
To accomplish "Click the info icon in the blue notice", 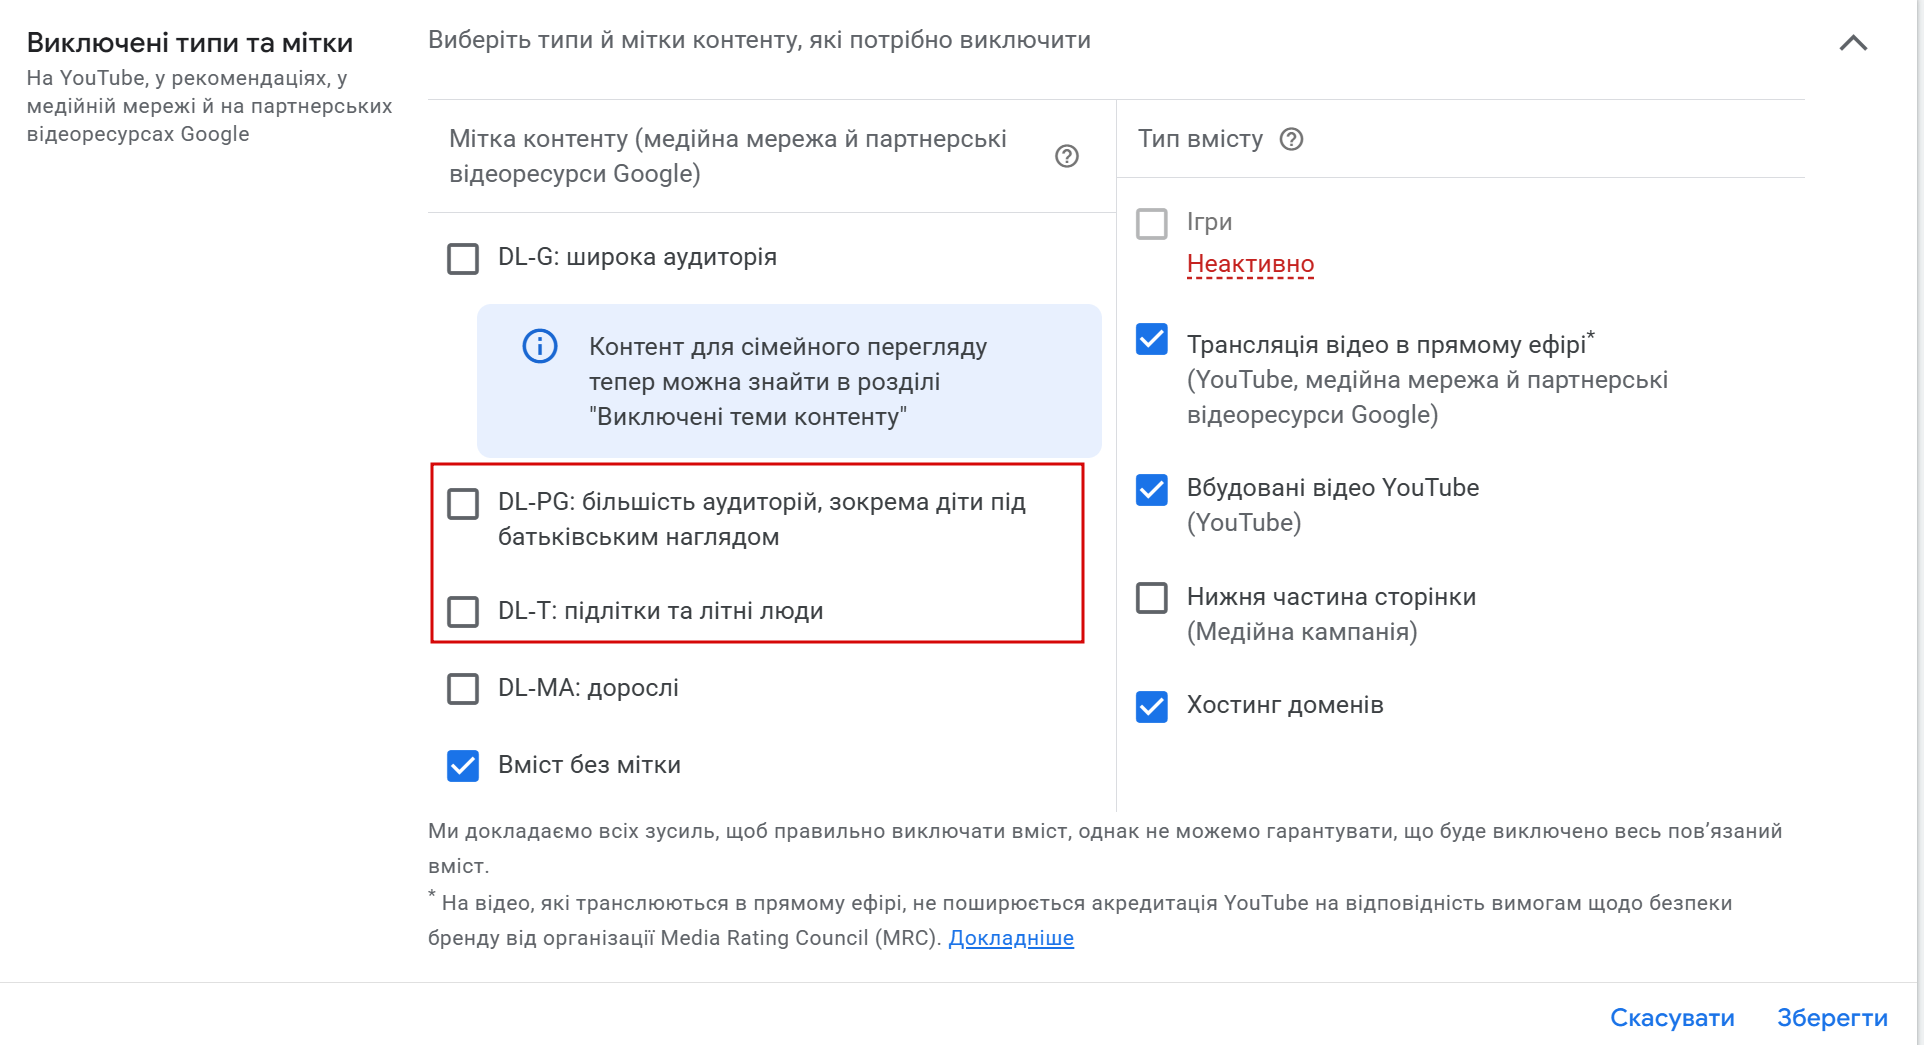I will 540,346.
